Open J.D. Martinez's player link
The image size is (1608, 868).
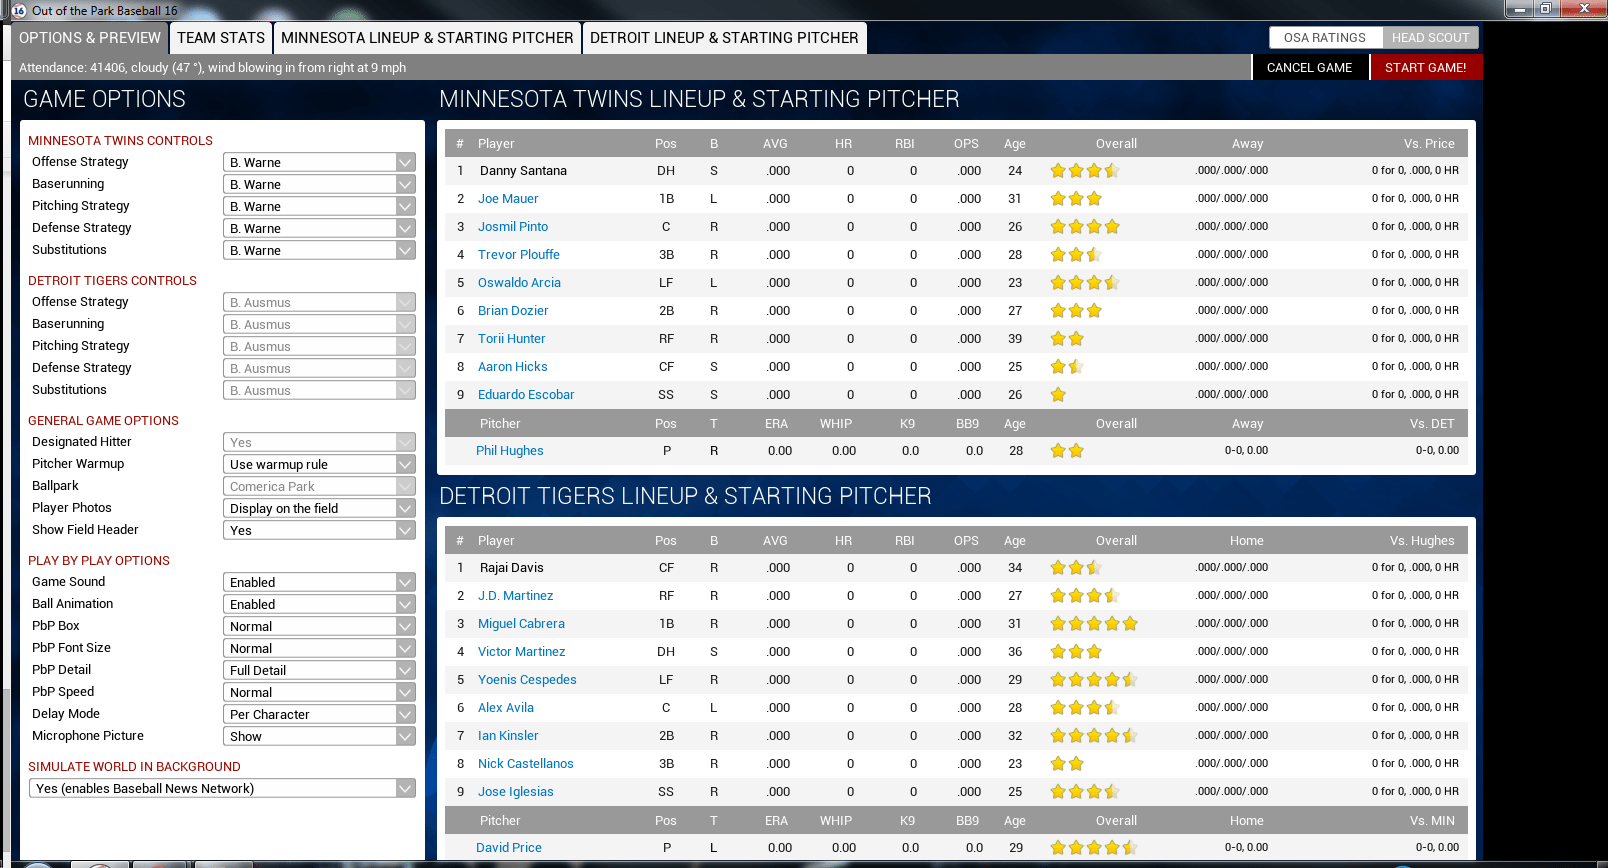[x=515, y=596]
